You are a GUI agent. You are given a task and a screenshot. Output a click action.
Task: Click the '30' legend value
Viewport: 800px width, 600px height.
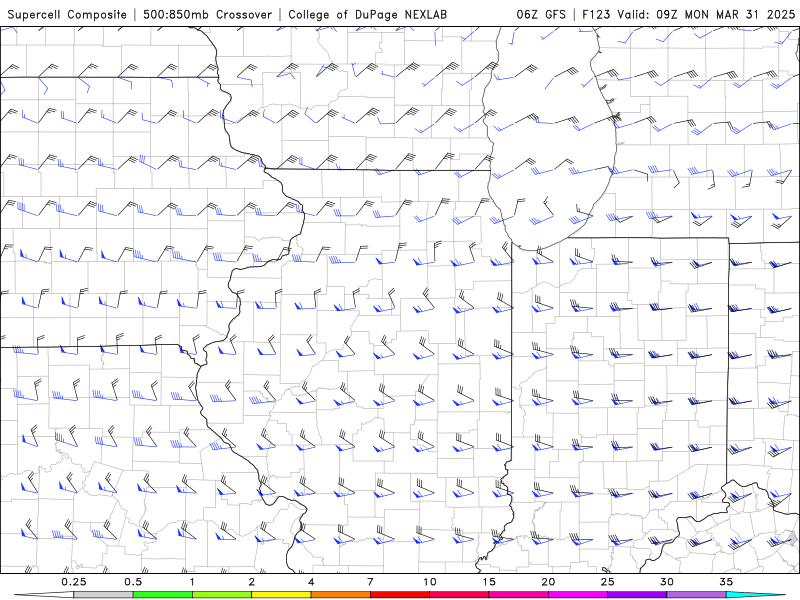pos(666,582)
